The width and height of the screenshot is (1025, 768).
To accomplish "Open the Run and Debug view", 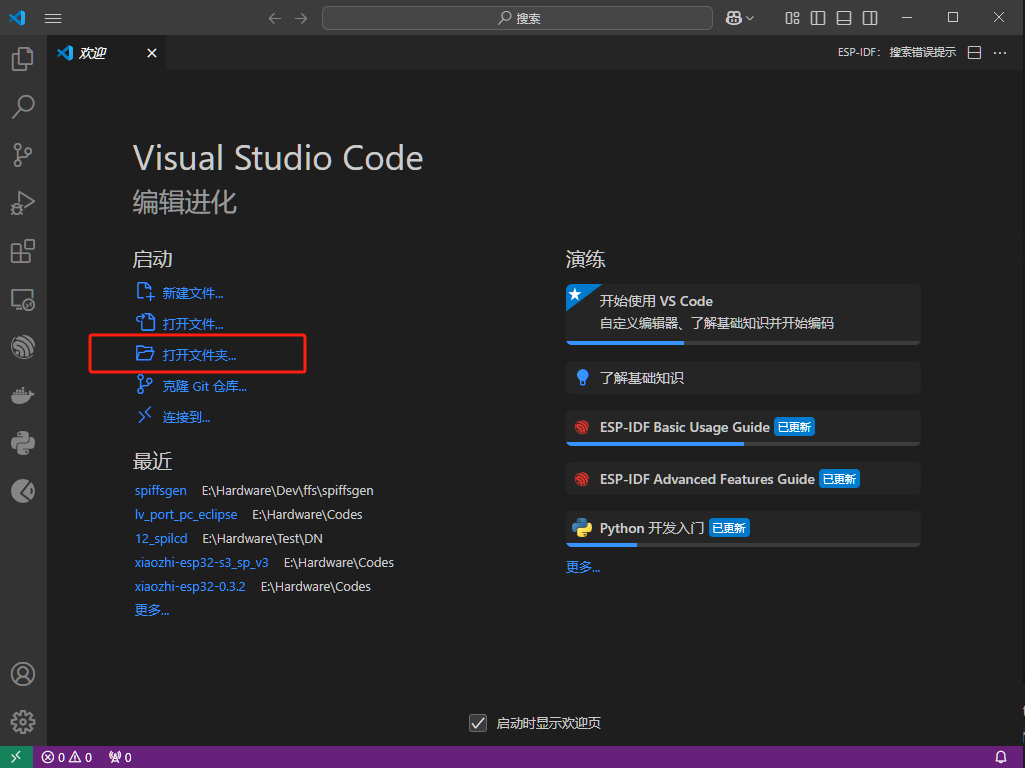I will 22,203.
